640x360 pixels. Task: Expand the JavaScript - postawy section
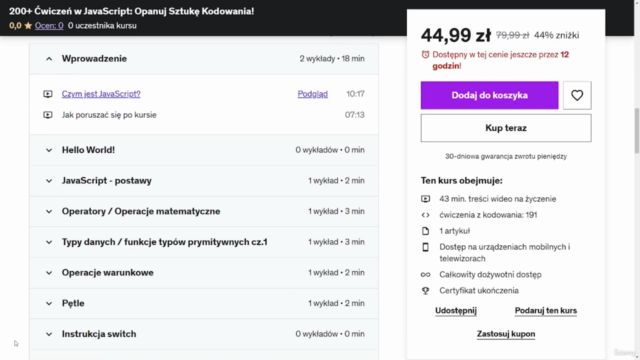point(204,180)
